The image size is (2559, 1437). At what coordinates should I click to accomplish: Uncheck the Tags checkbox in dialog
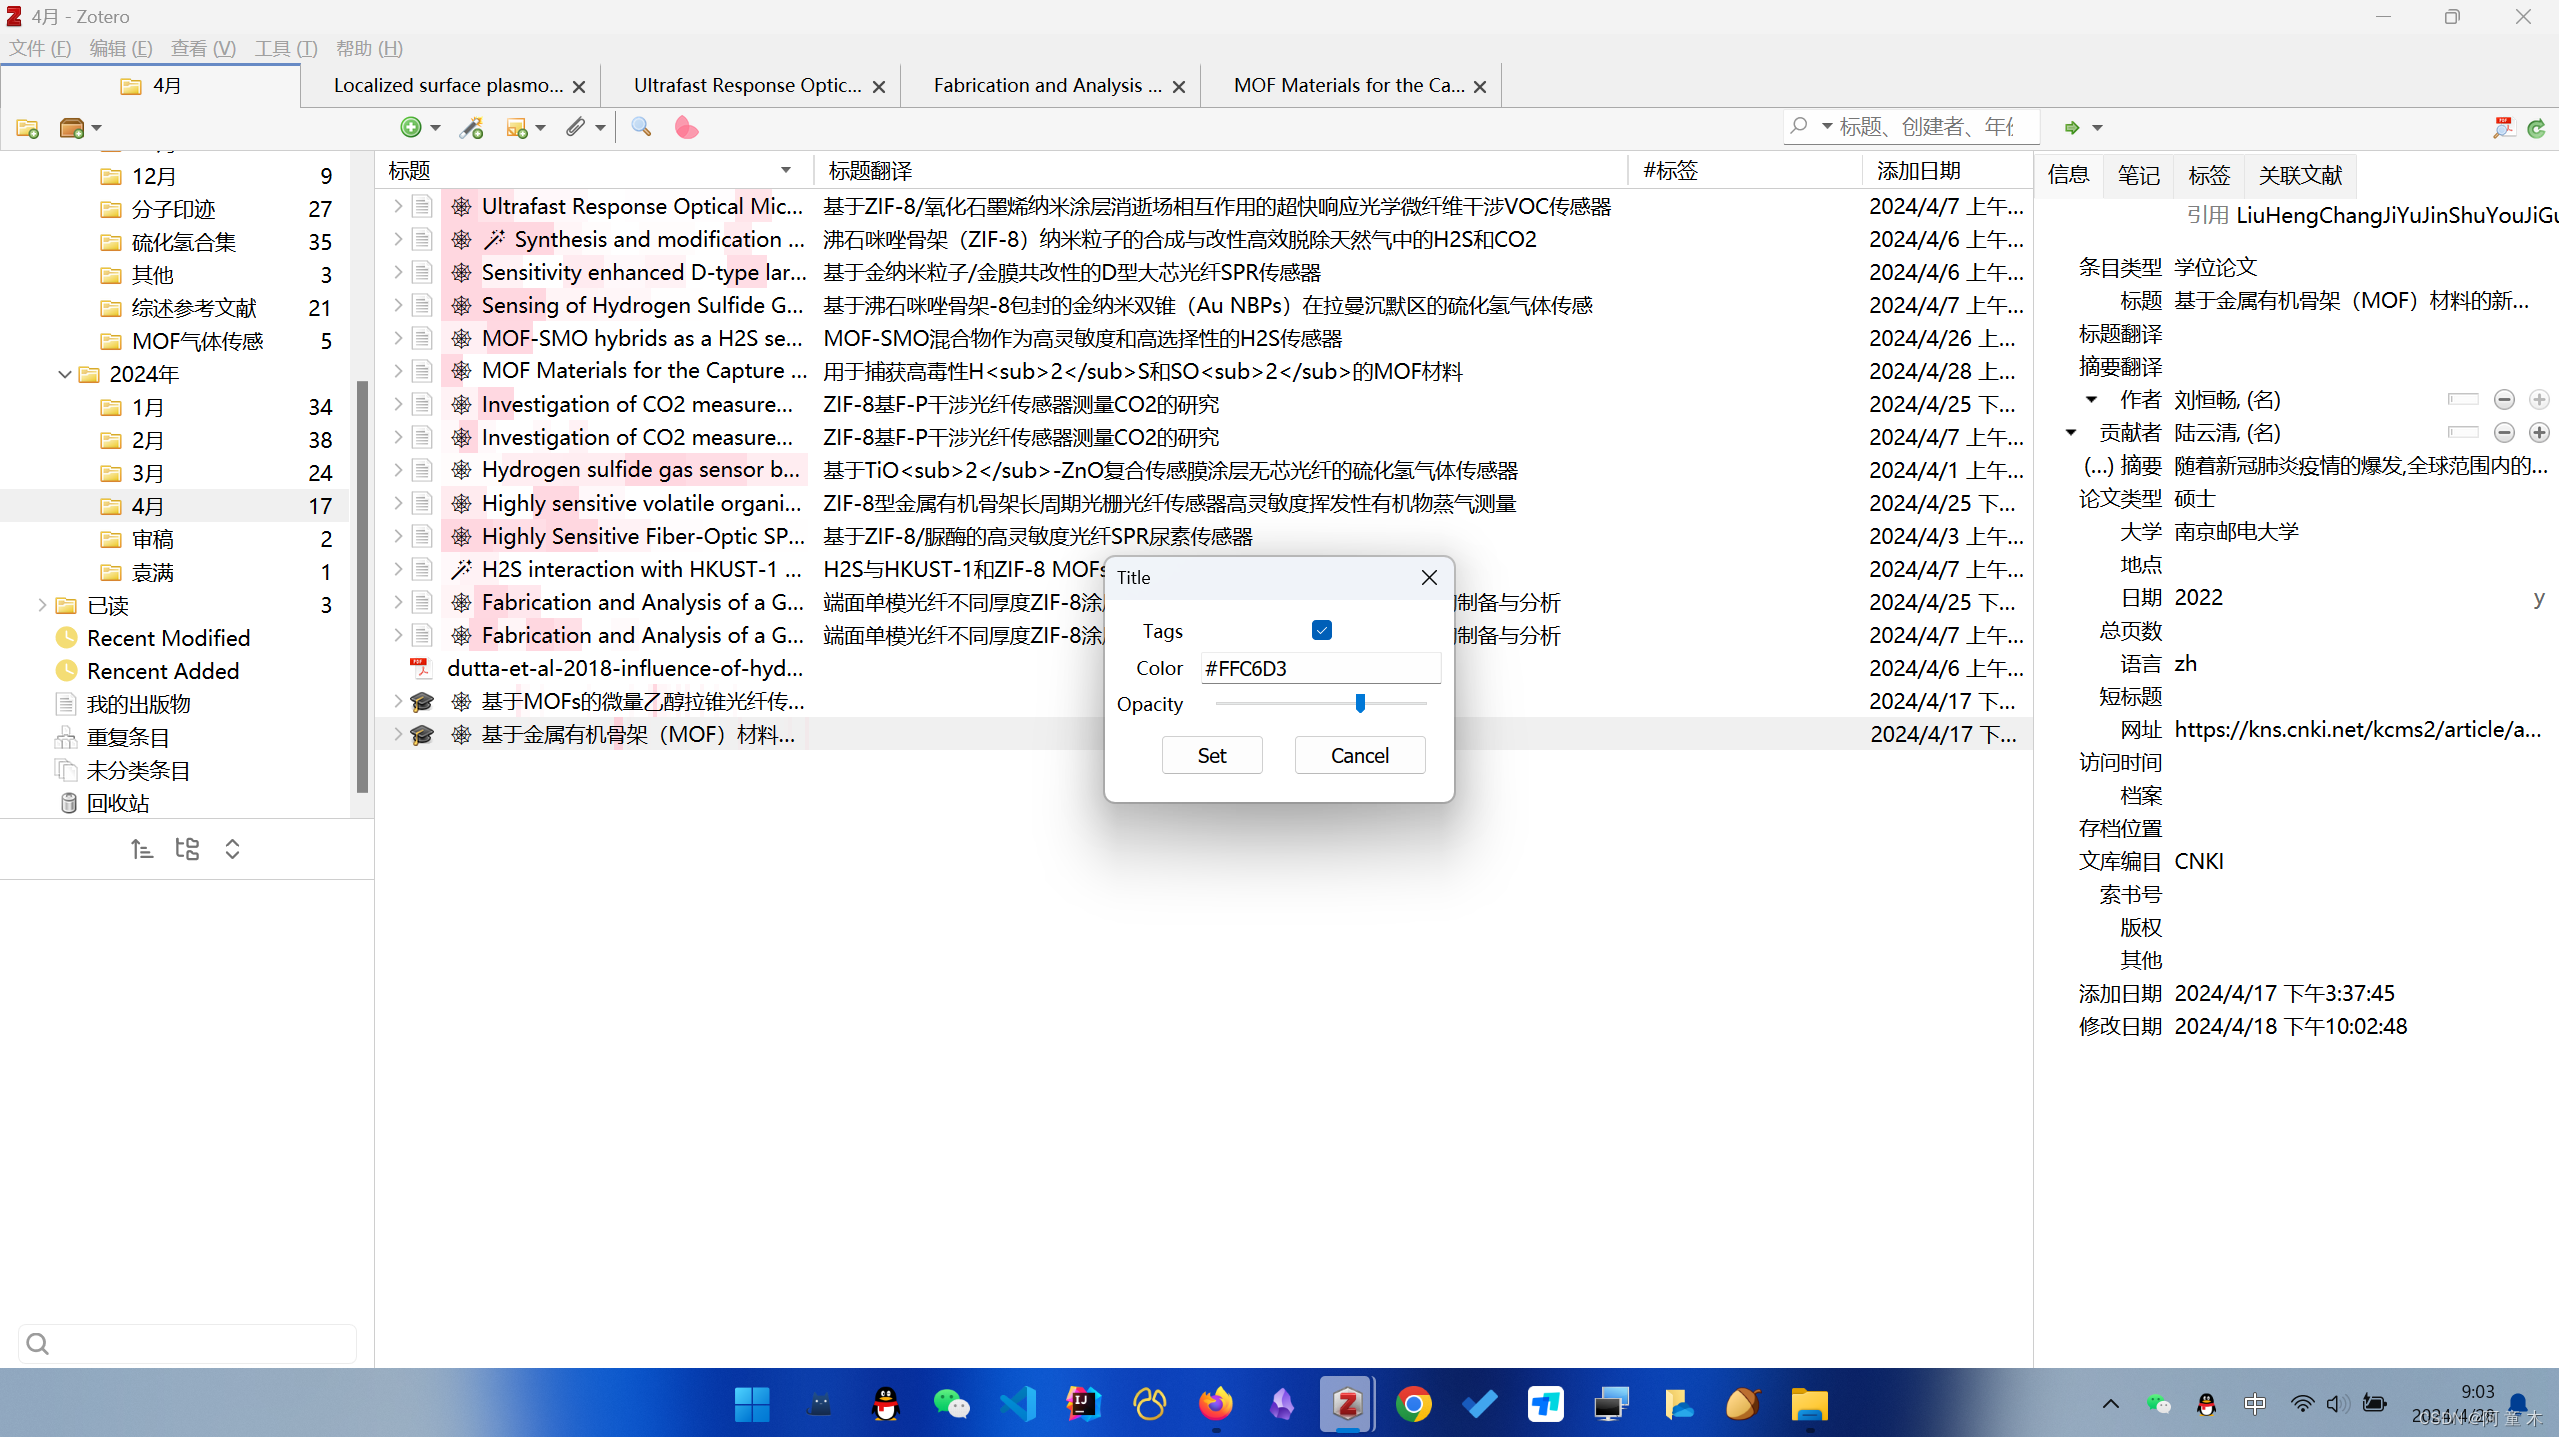point(1321,630)
